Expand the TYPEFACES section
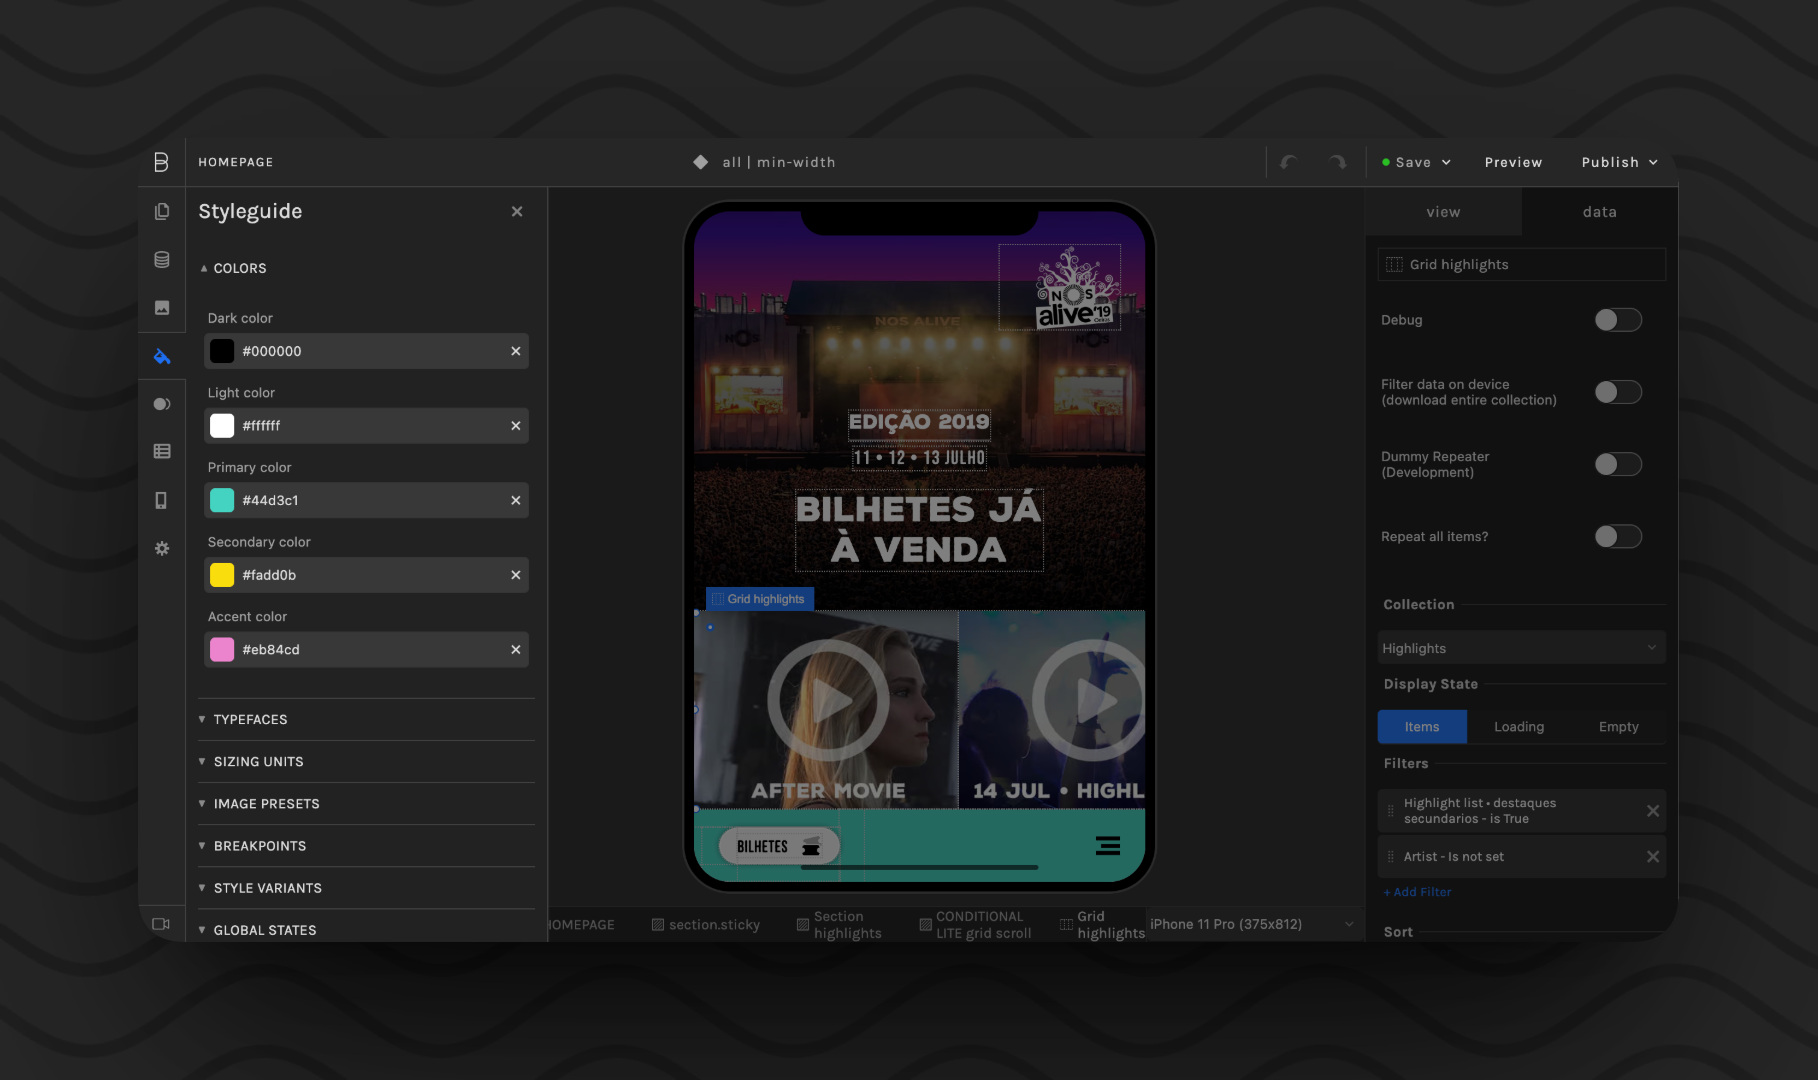The image size is (1818, 1080). tap(250, 720)
